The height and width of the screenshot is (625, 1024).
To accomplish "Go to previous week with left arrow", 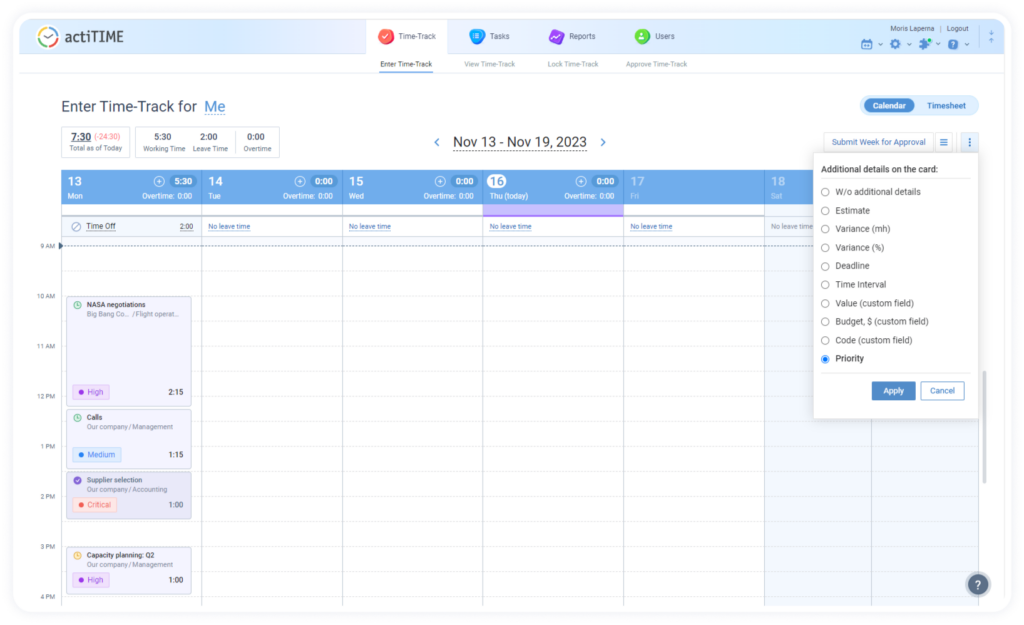I will pos(437,142).
